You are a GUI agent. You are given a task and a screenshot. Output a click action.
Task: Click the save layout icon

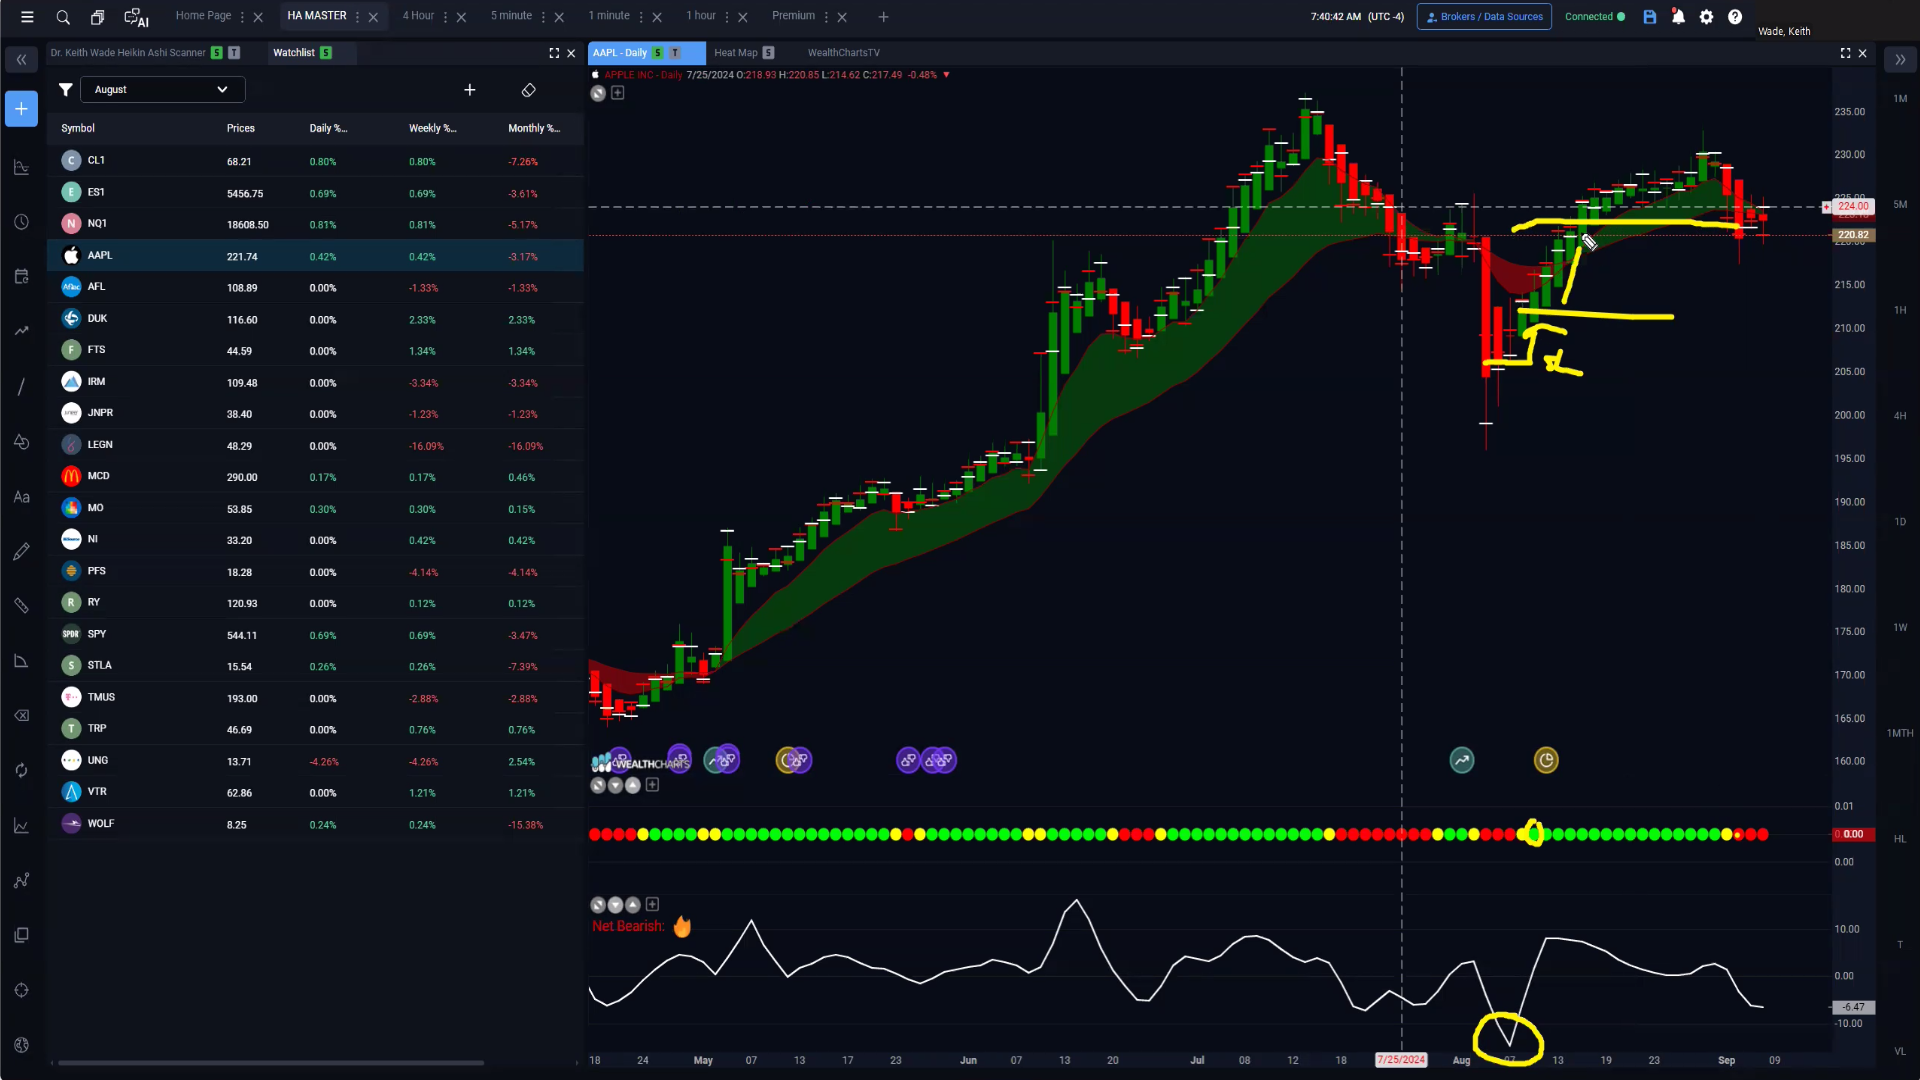[x=1650, y=17]
